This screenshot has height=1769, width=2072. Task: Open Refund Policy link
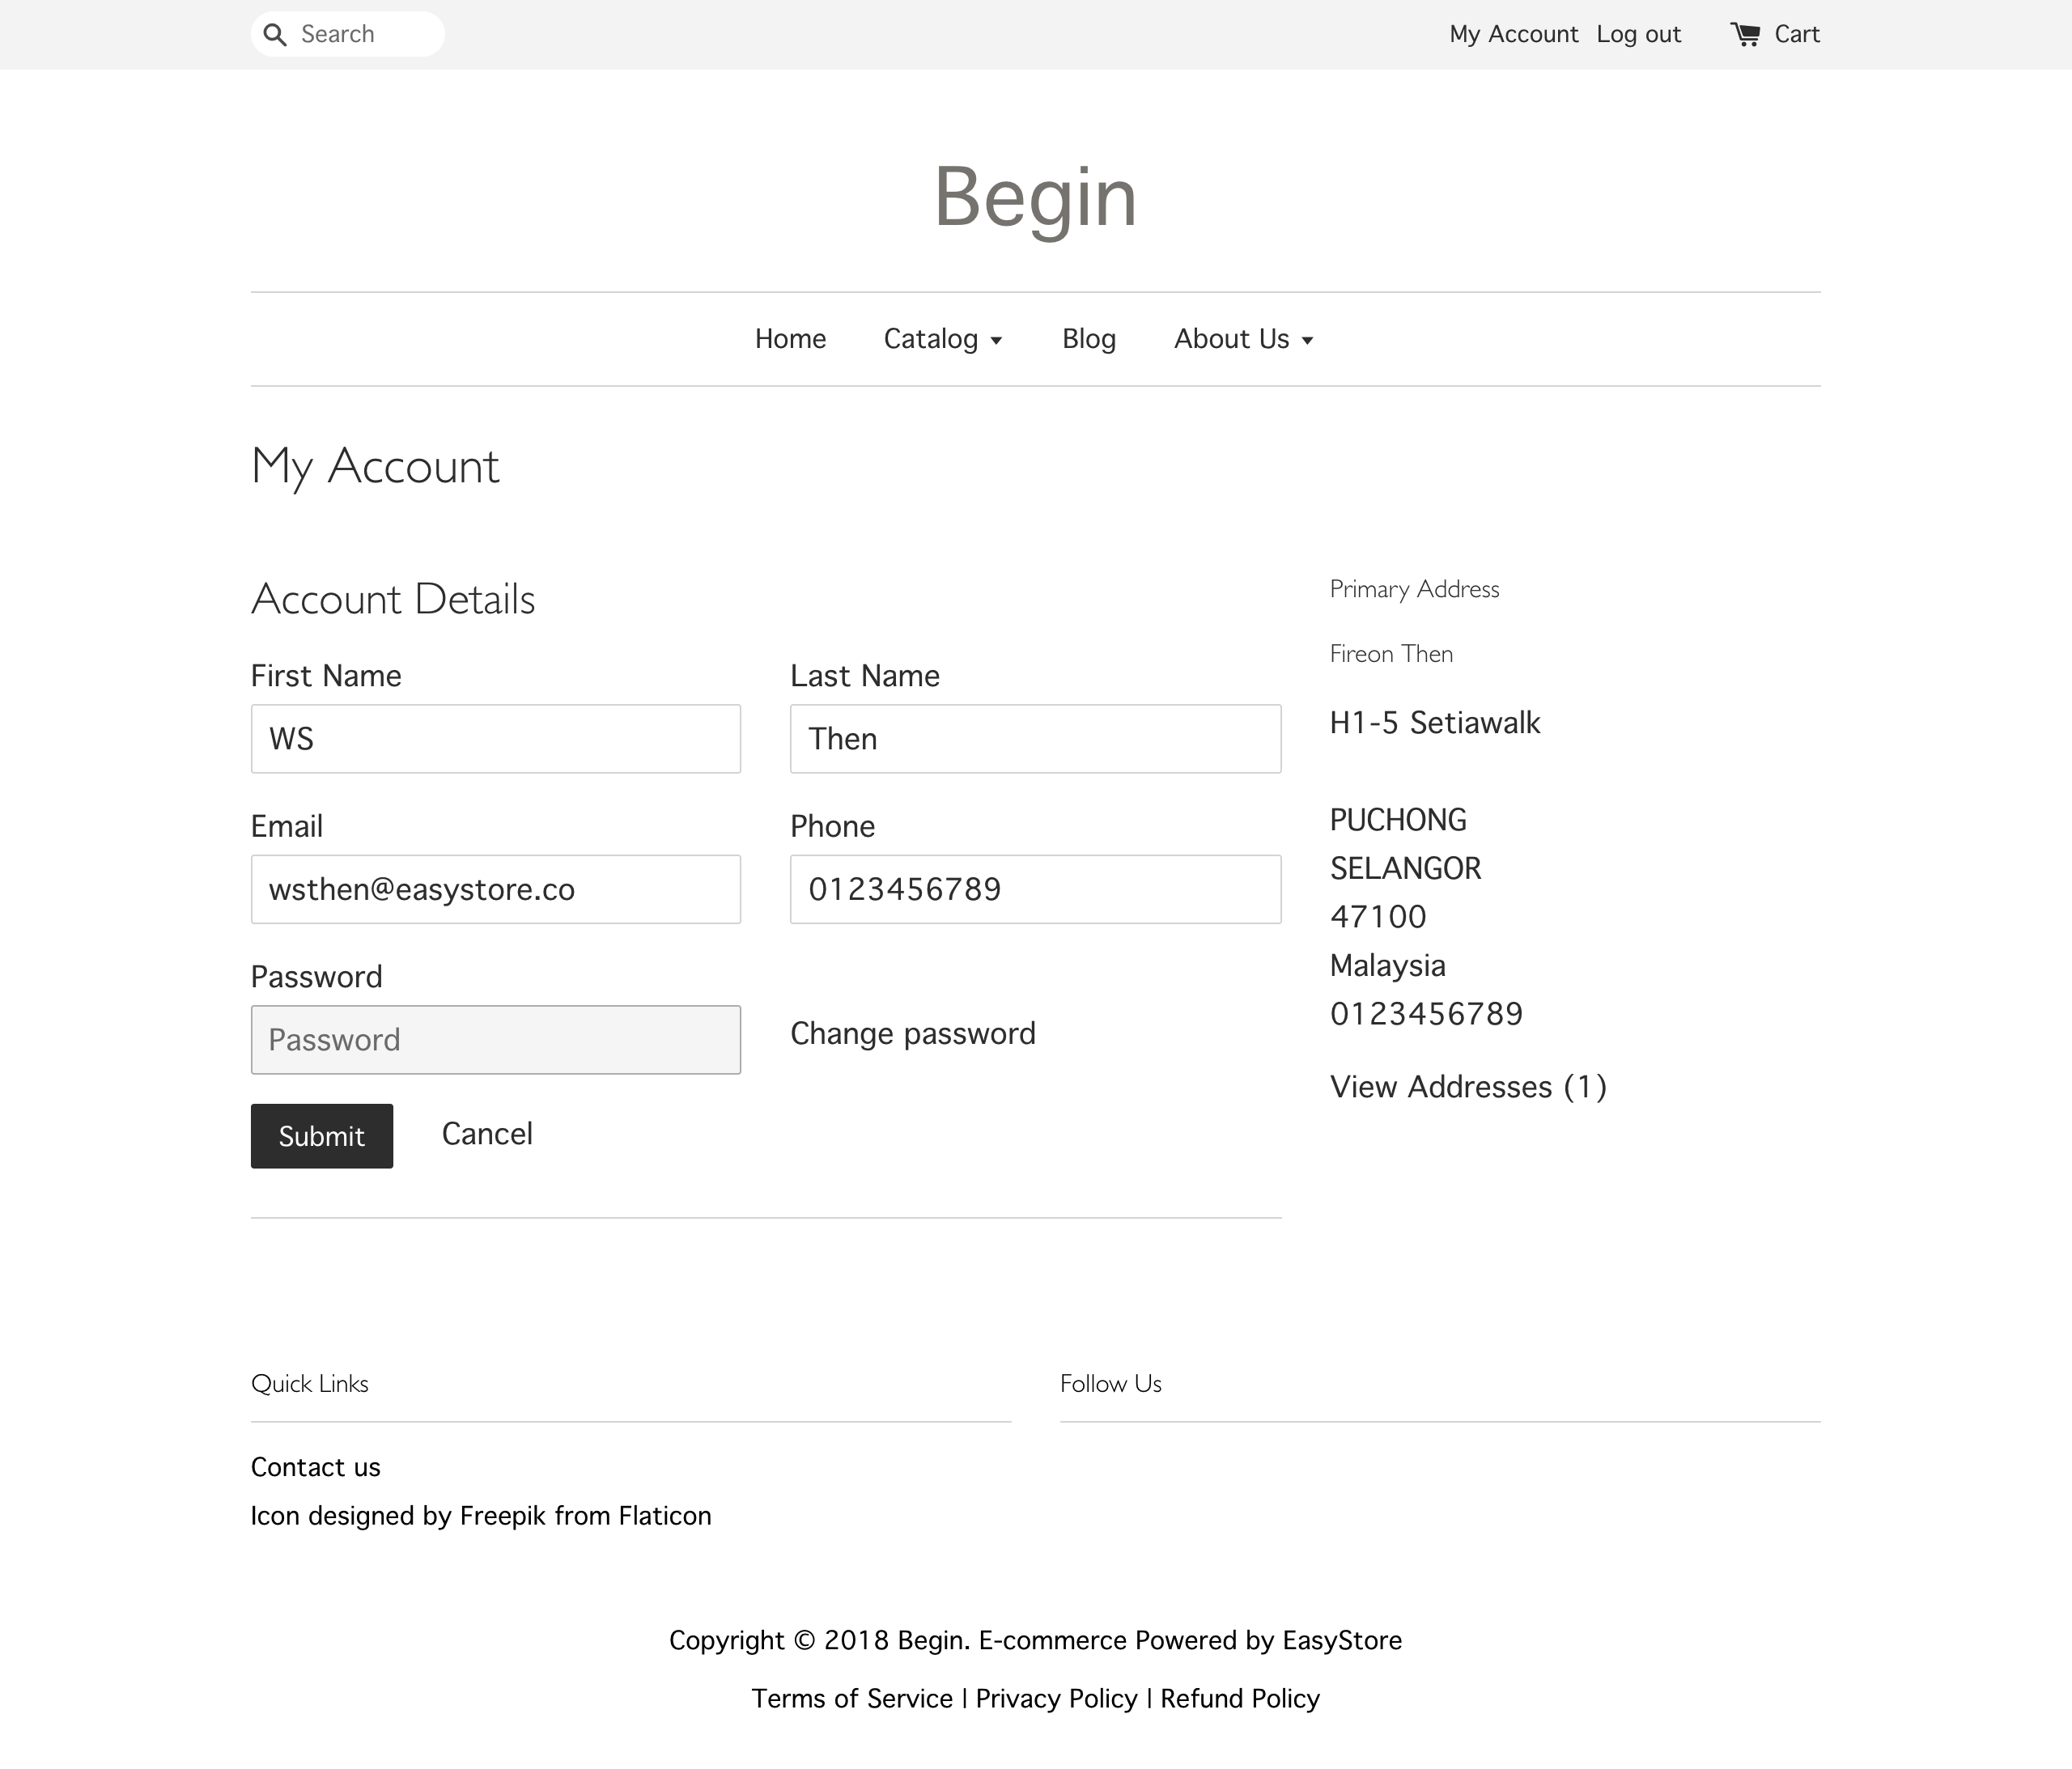1240,1699
